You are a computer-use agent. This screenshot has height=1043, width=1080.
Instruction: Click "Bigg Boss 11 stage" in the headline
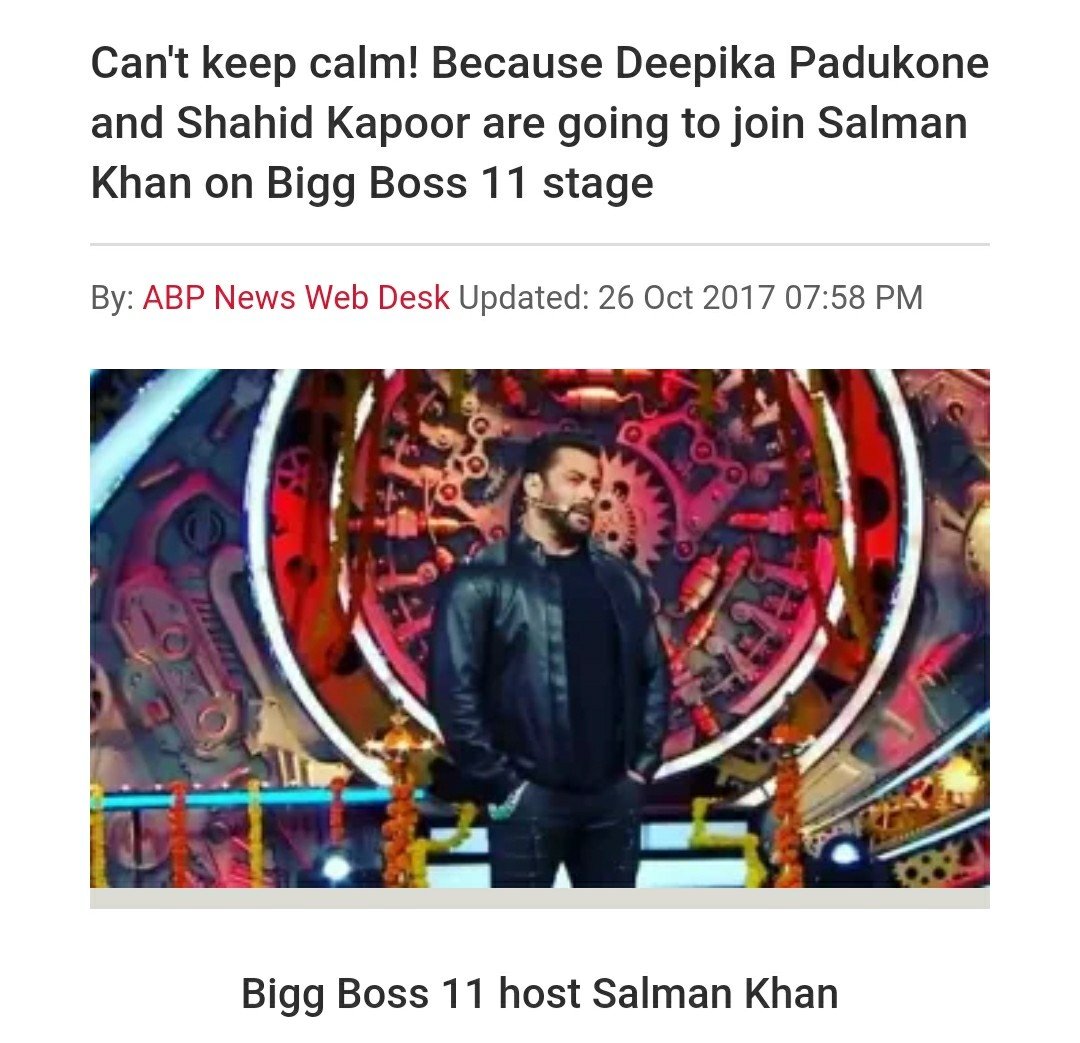point(460,184)
